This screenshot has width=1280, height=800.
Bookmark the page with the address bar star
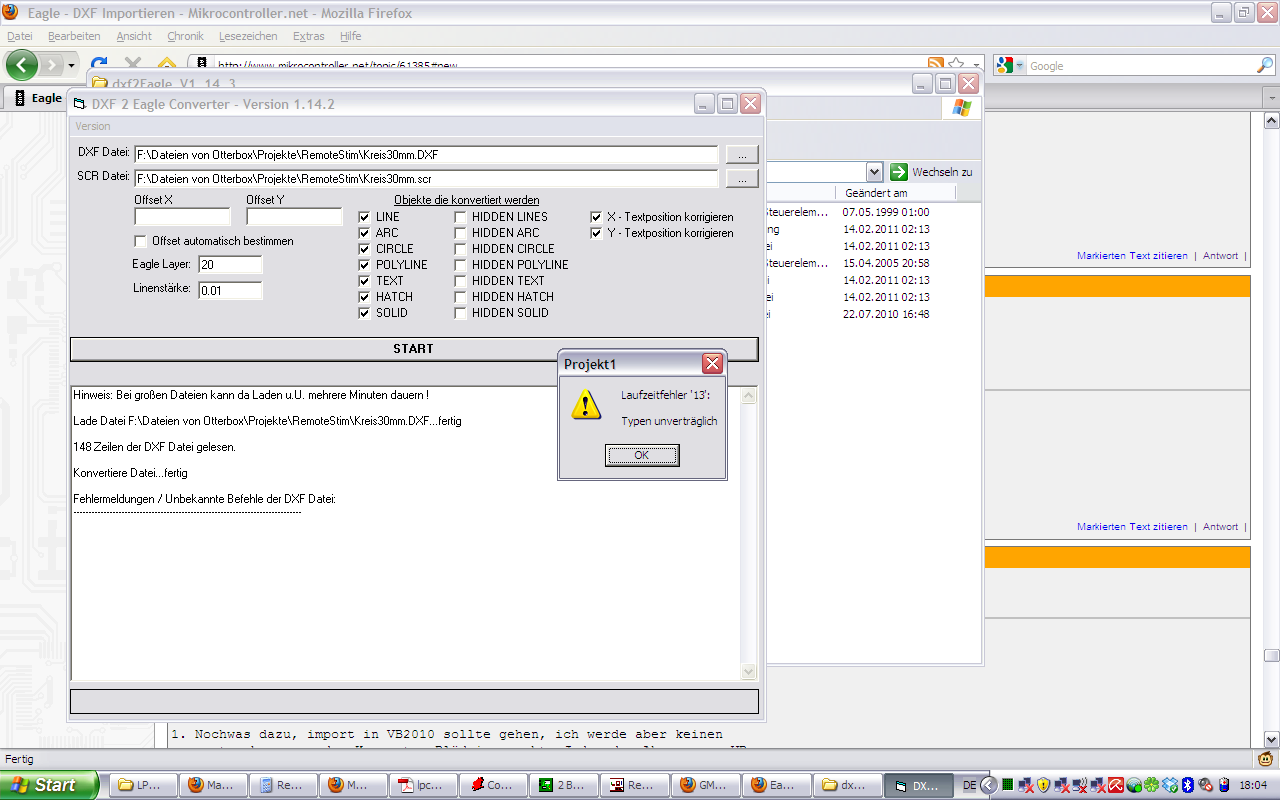click(956, 65)
